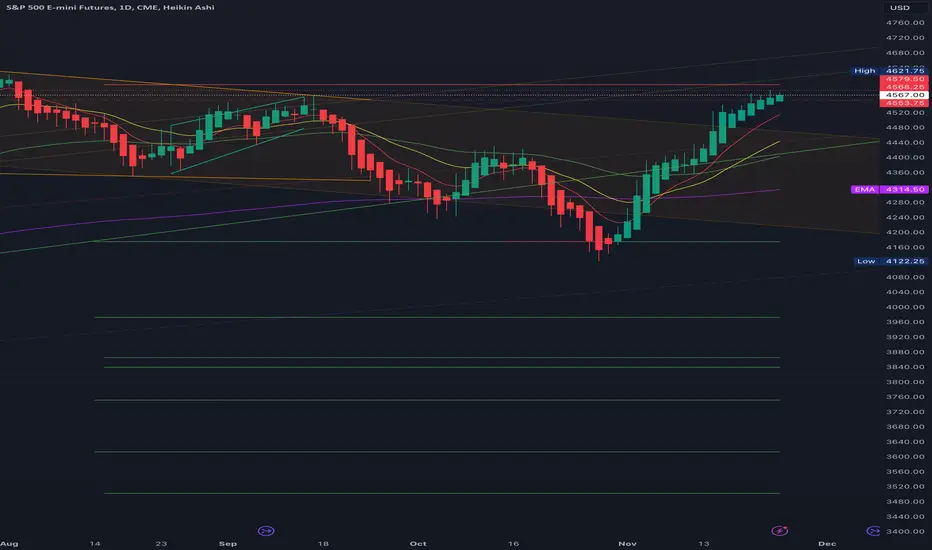Click the Aug label on time axis
The height and width of the screenshot is (550, 932).
(x=9, y=543)
